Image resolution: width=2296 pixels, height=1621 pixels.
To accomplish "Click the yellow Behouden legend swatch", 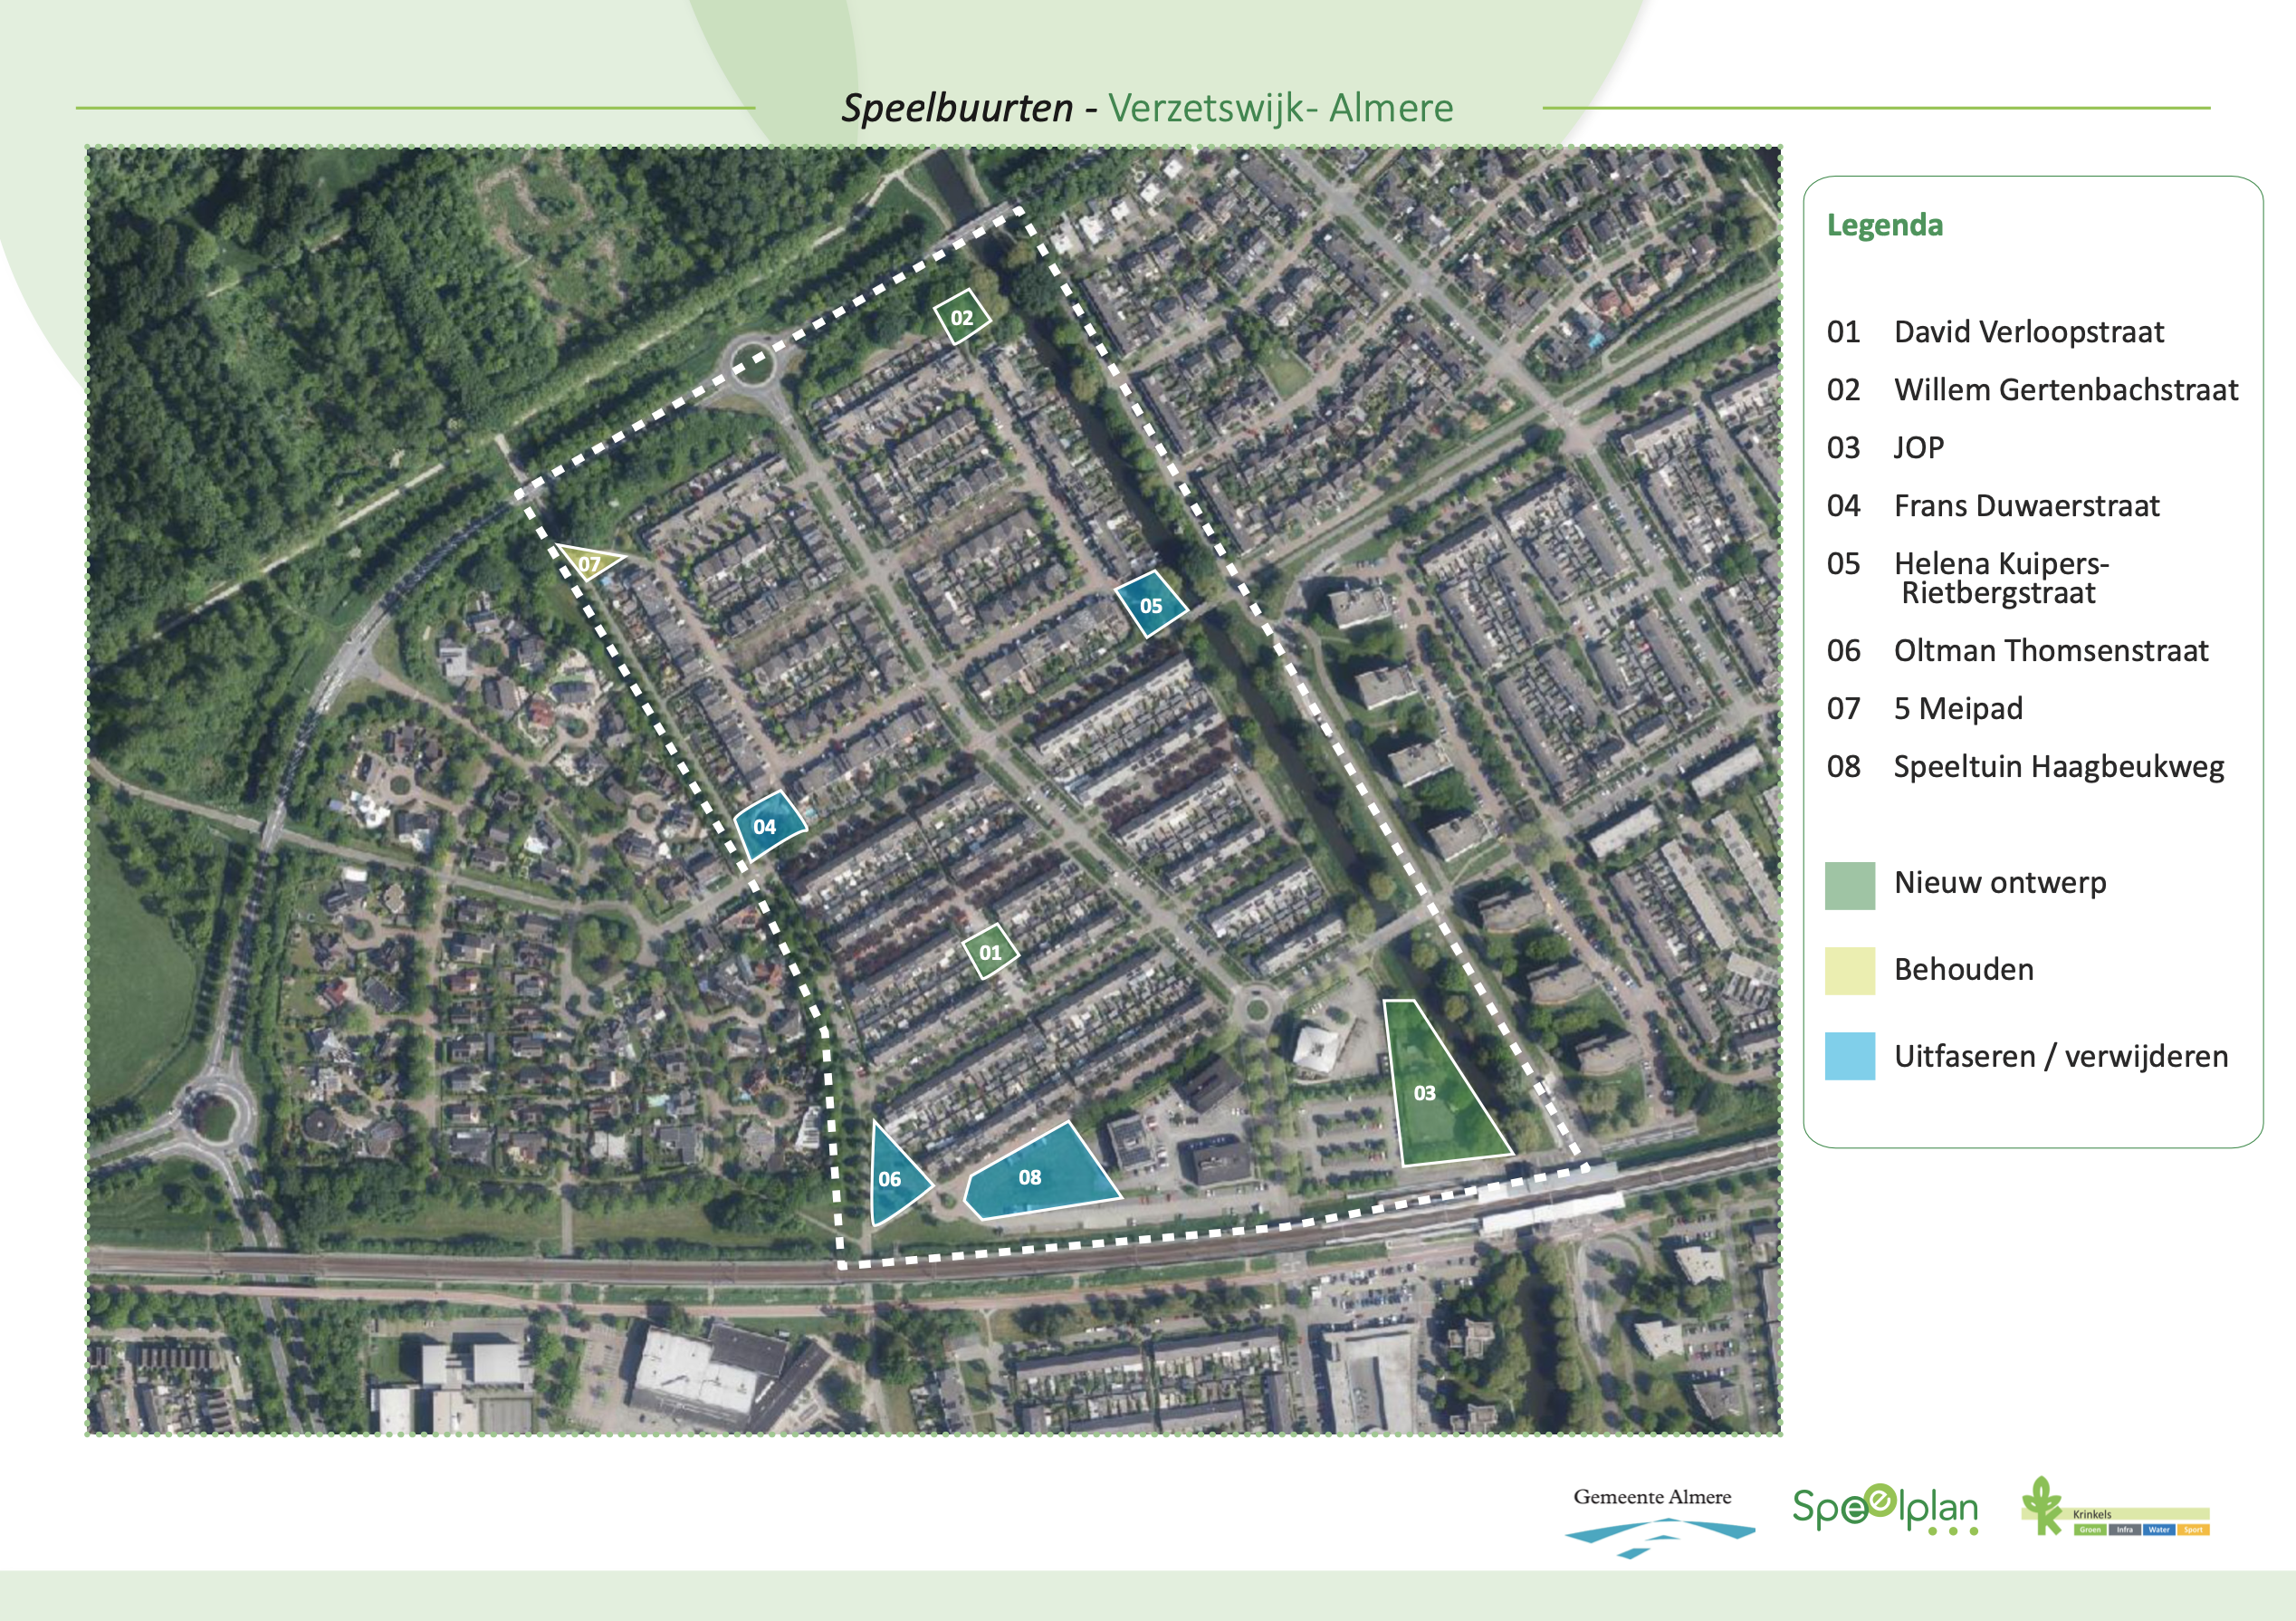I will coord(1849,971).
